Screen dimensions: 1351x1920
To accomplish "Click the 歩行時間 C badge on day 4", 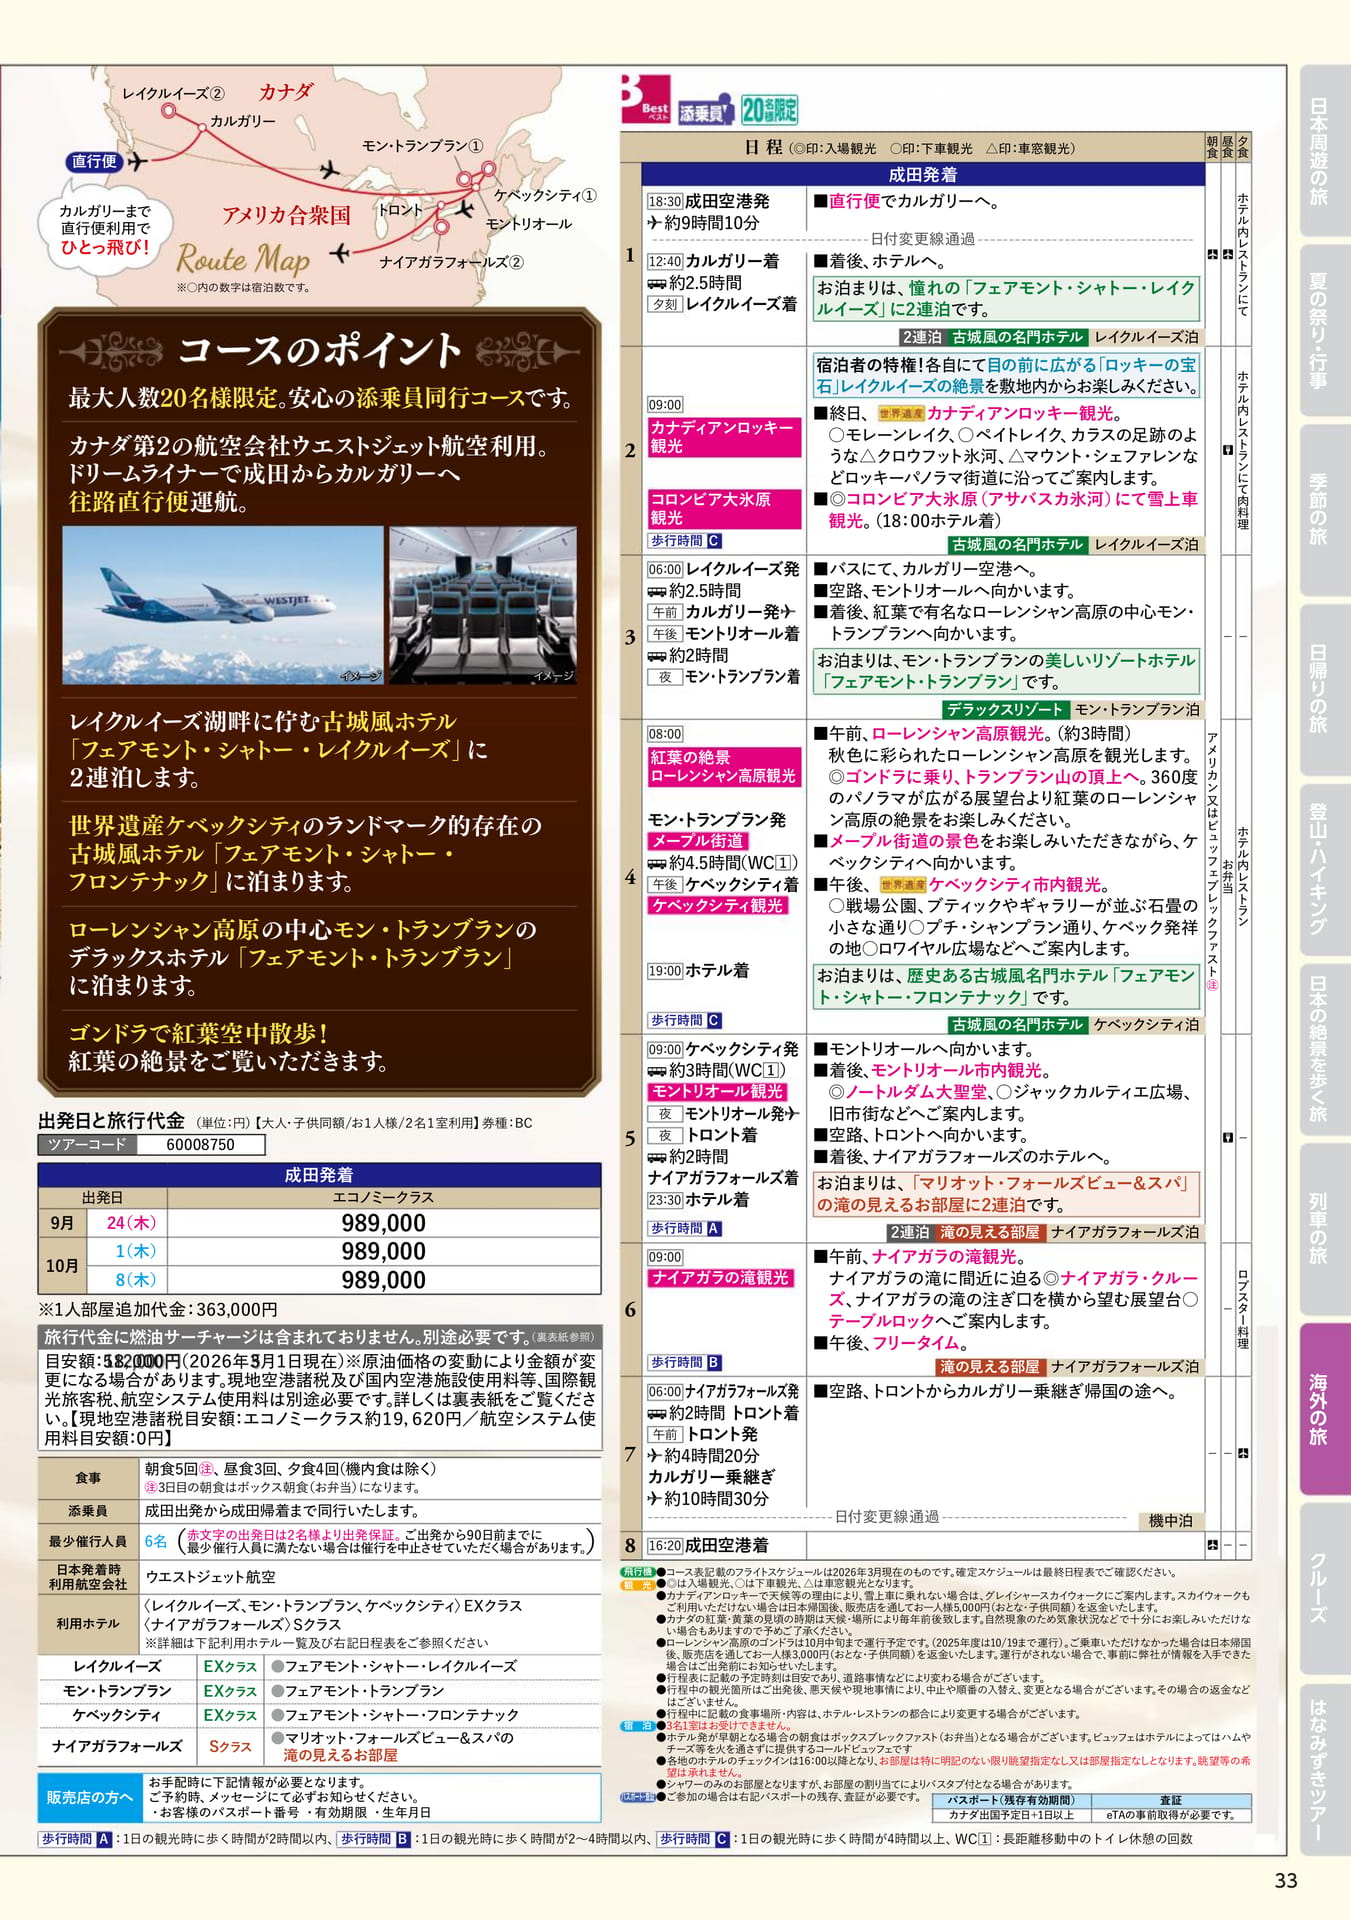I will 685,1021.
